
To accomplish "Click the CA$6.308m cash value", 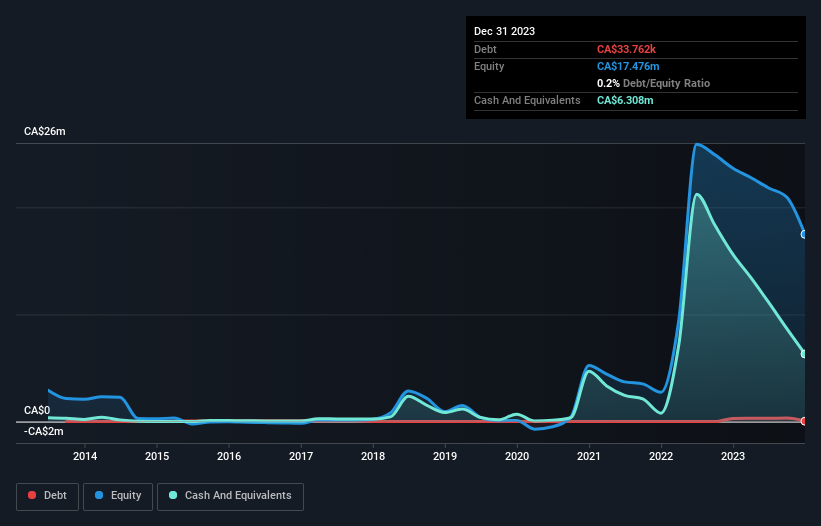I will [x=625, y=100].
